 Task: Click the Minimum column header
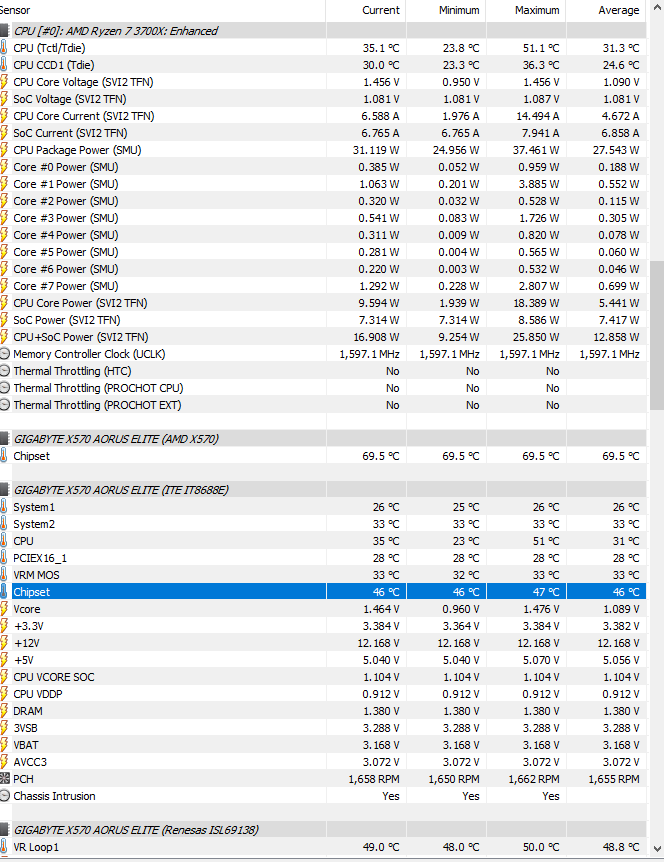pyautogui.click(x=446, y=10)
